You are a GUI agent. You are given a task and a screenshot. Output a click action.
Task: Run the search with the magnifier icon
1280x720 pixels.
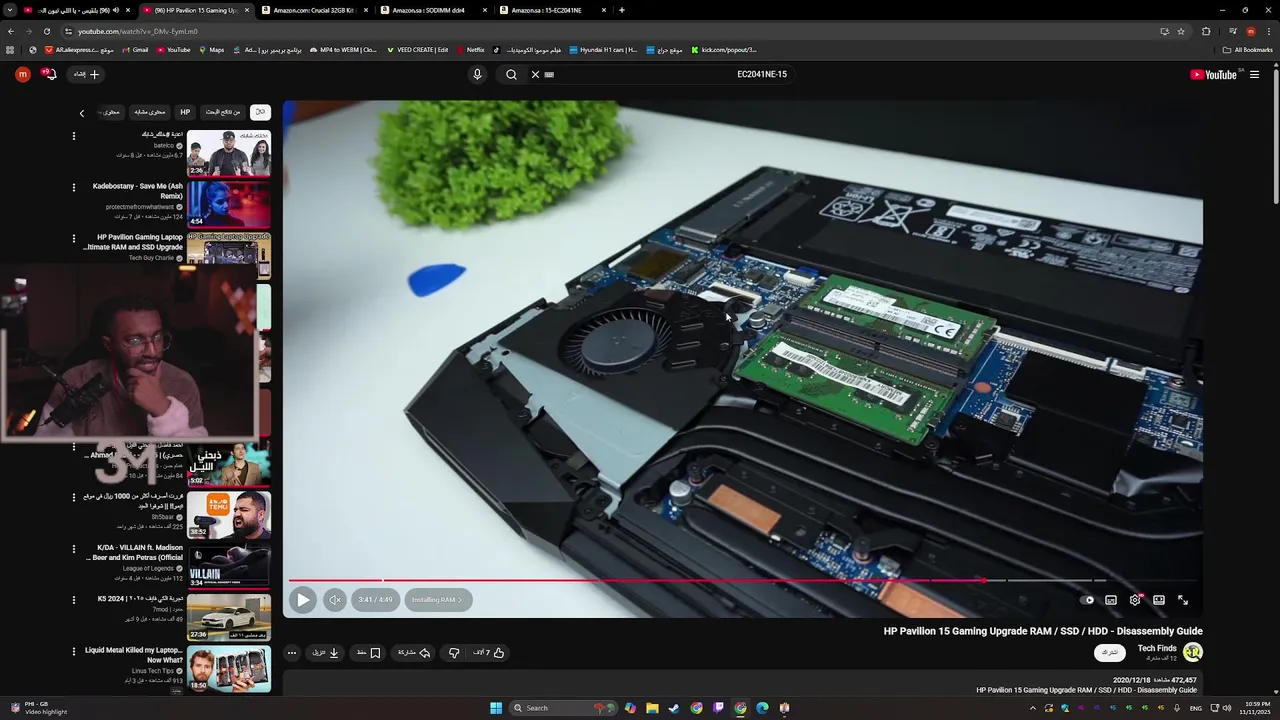tap(511, 74)
